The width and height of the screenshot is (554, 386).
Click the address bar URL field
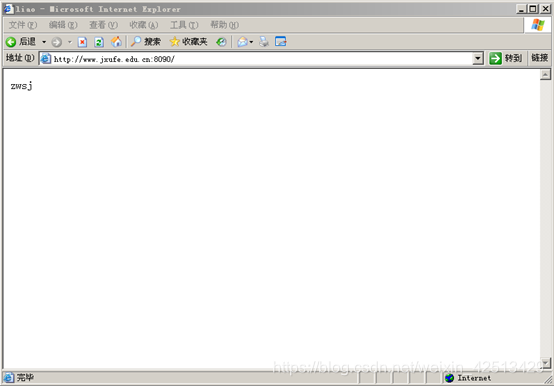pyautogui.click(x=261, y=59)
